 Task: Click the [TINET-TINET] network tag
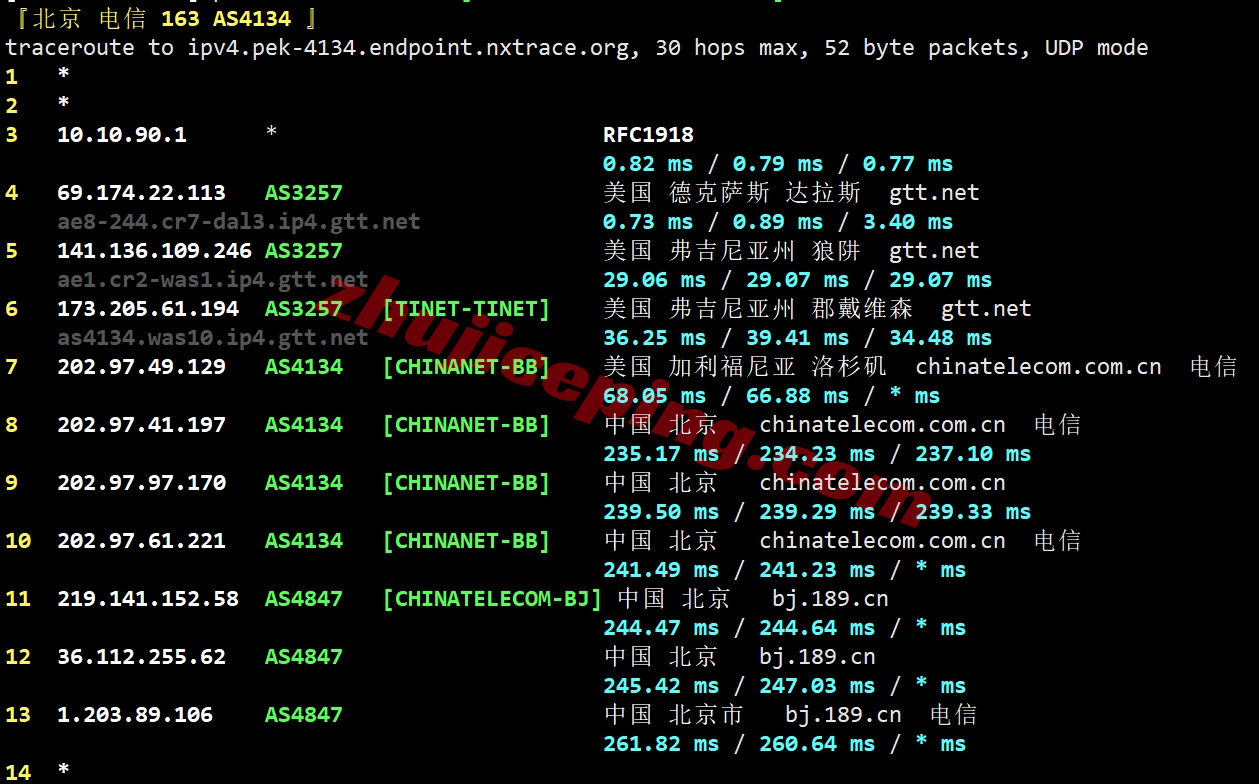pyautogui.click(x=466, y=309)
